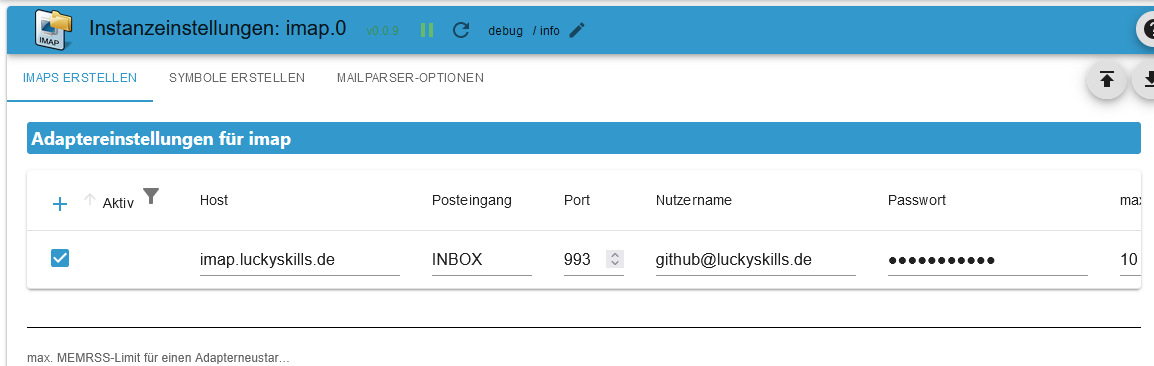Adjust port 993 with the stepper arrows
Screen dimensions: 1154x366
pos(615,259)
